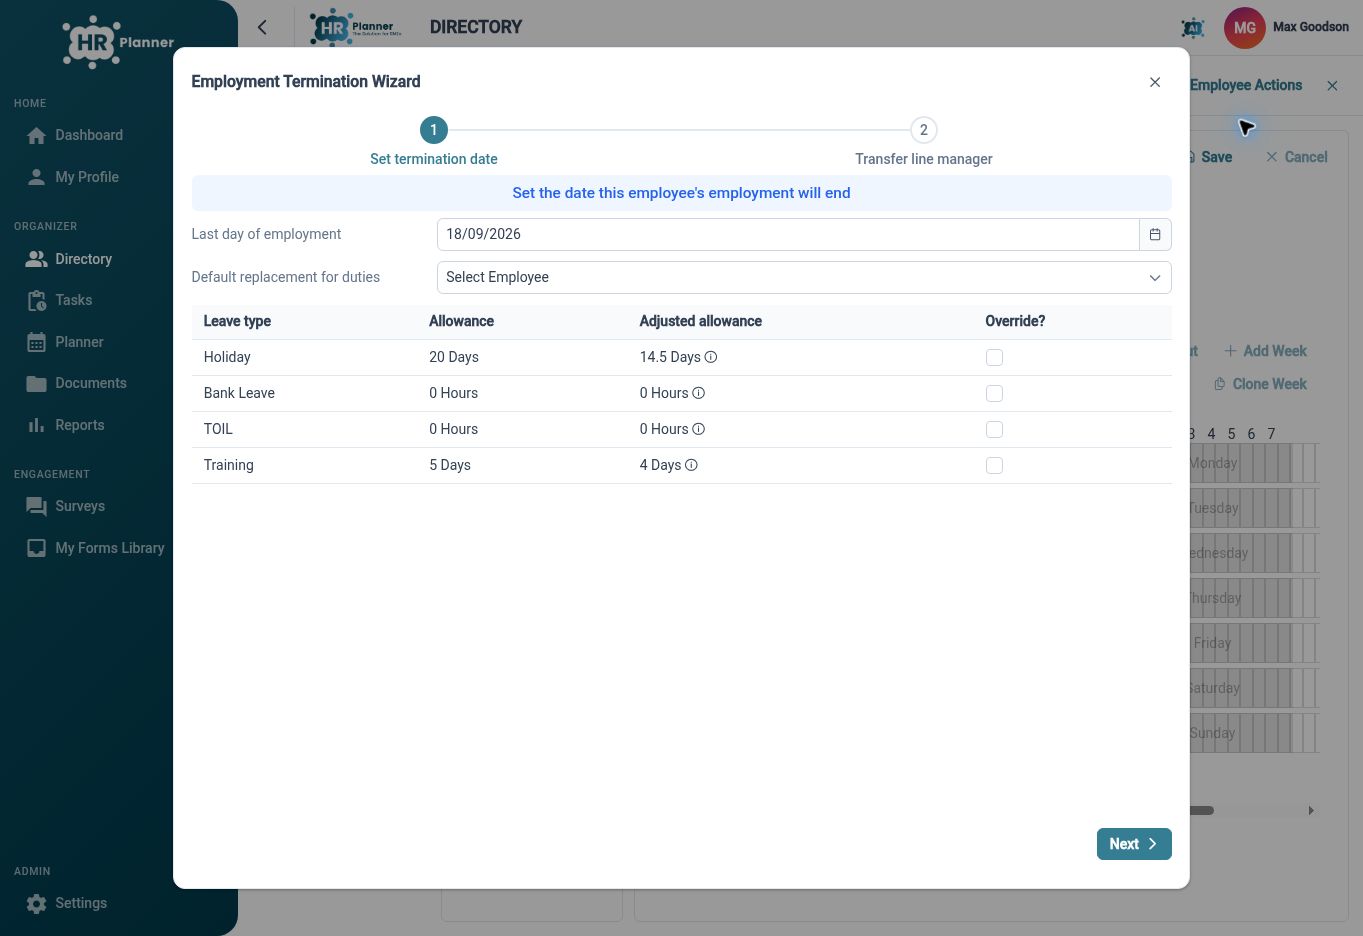
Task: Click Add Week in the background panel
Action: (1265, 351)
